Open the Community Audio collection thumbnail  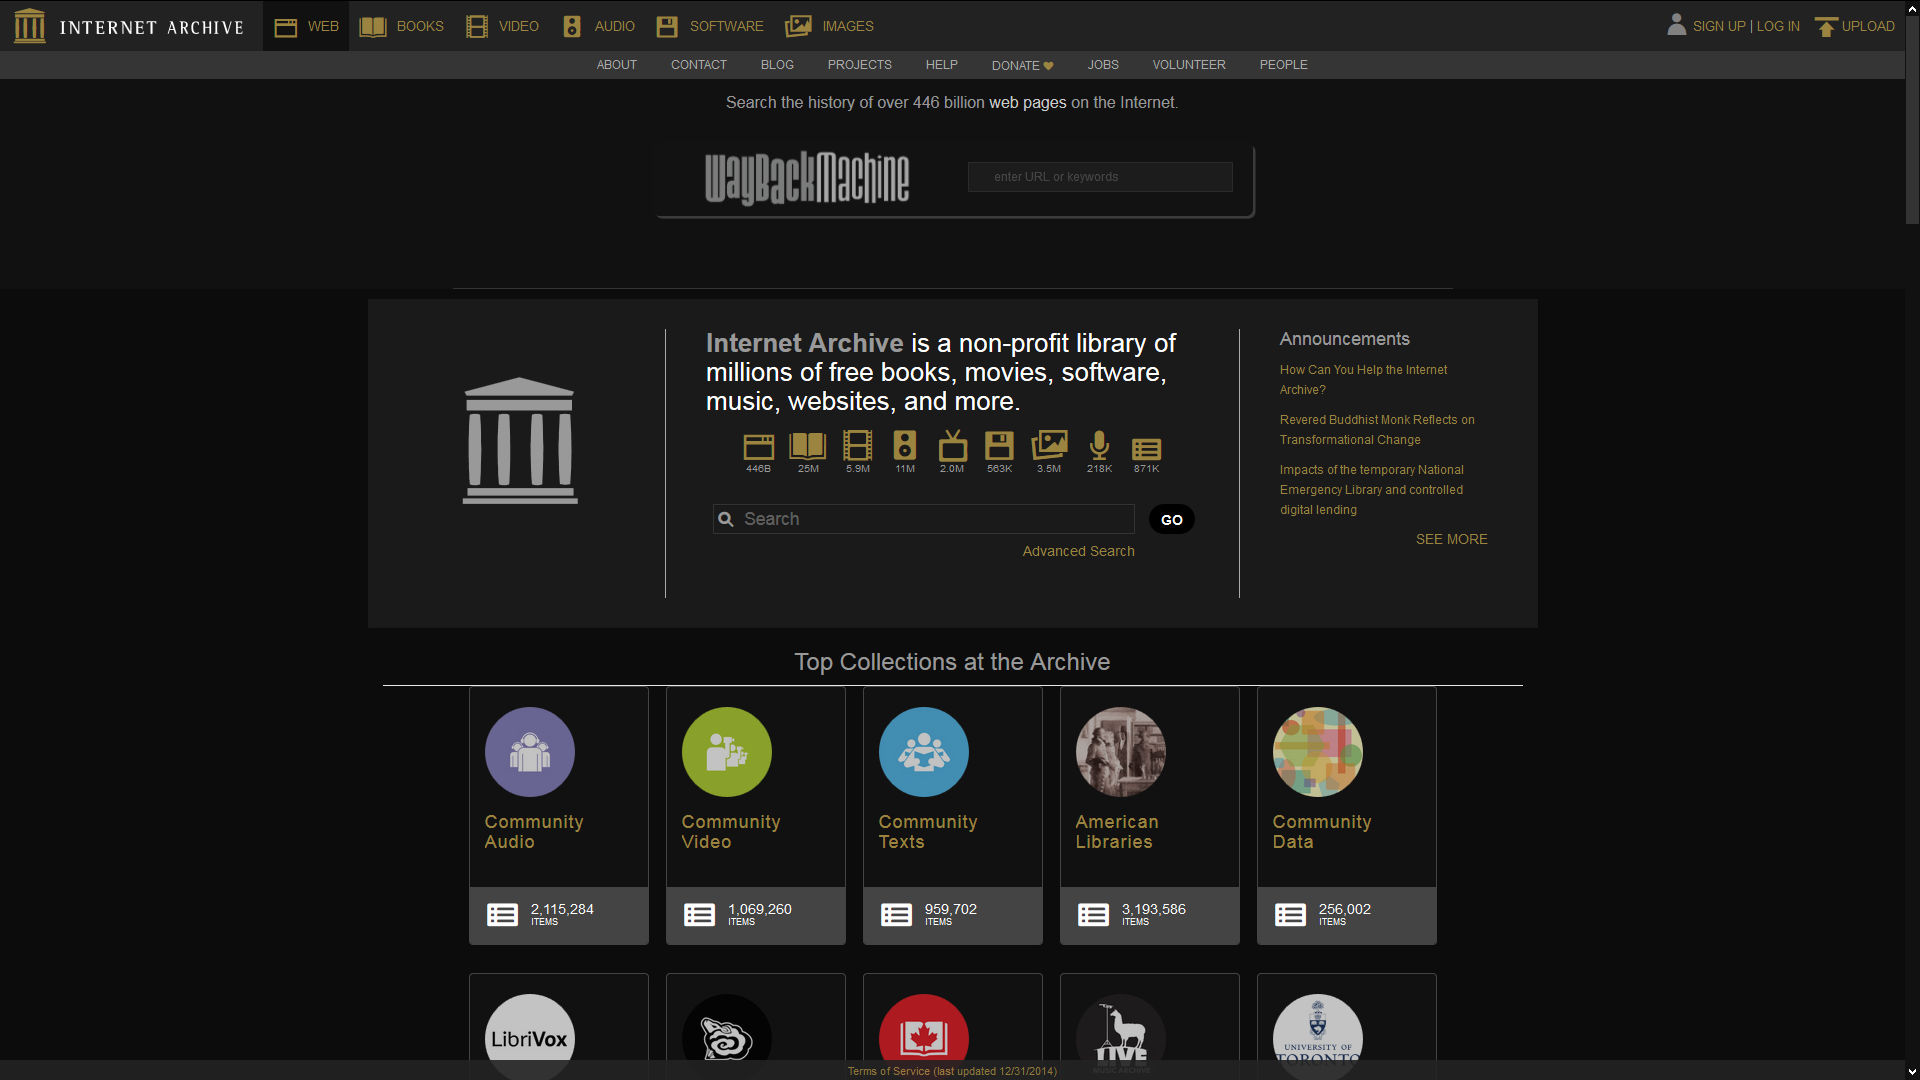click(x=529, y=752)
